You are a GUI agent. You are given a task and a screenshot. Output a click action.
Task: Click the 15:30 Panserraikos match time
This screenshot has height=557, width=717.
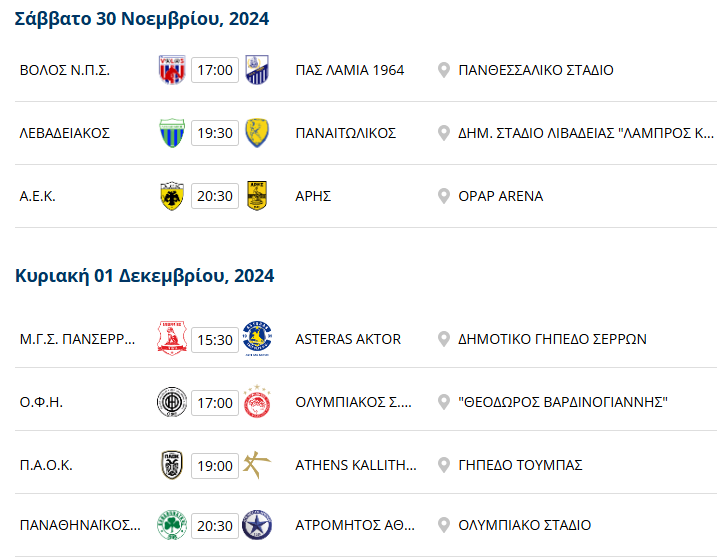[215, 340]
